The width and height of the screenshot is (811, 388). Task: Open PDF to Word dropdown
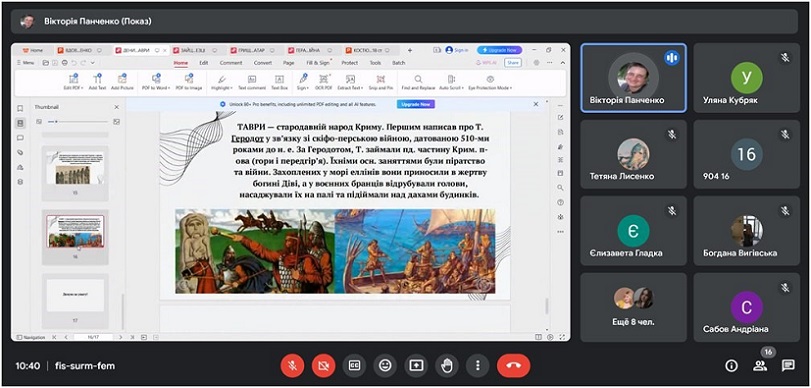pos(156,82)
